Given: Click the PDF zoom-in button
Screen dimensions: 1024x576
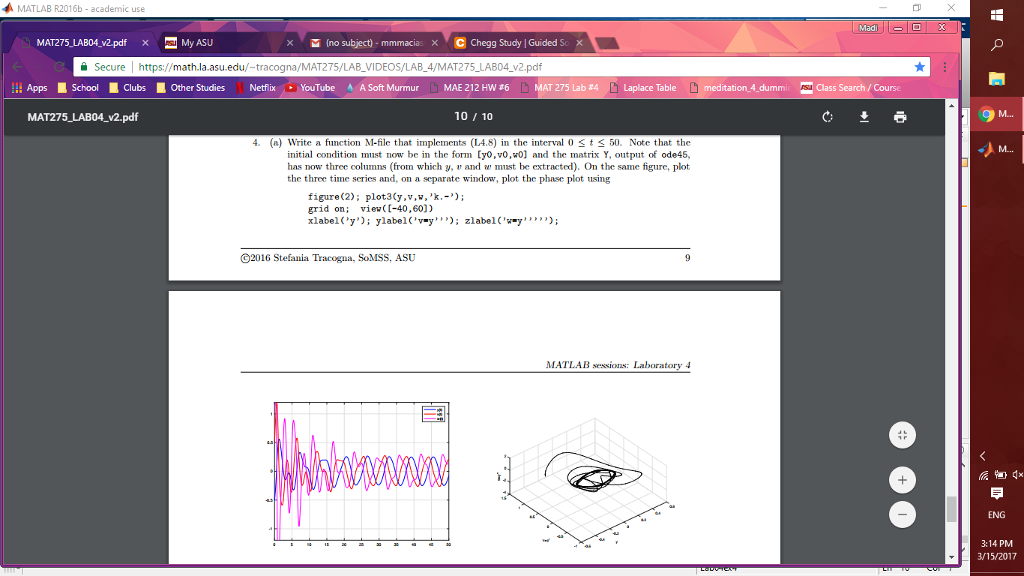Looking at the screenshot, I should [902, 480].
